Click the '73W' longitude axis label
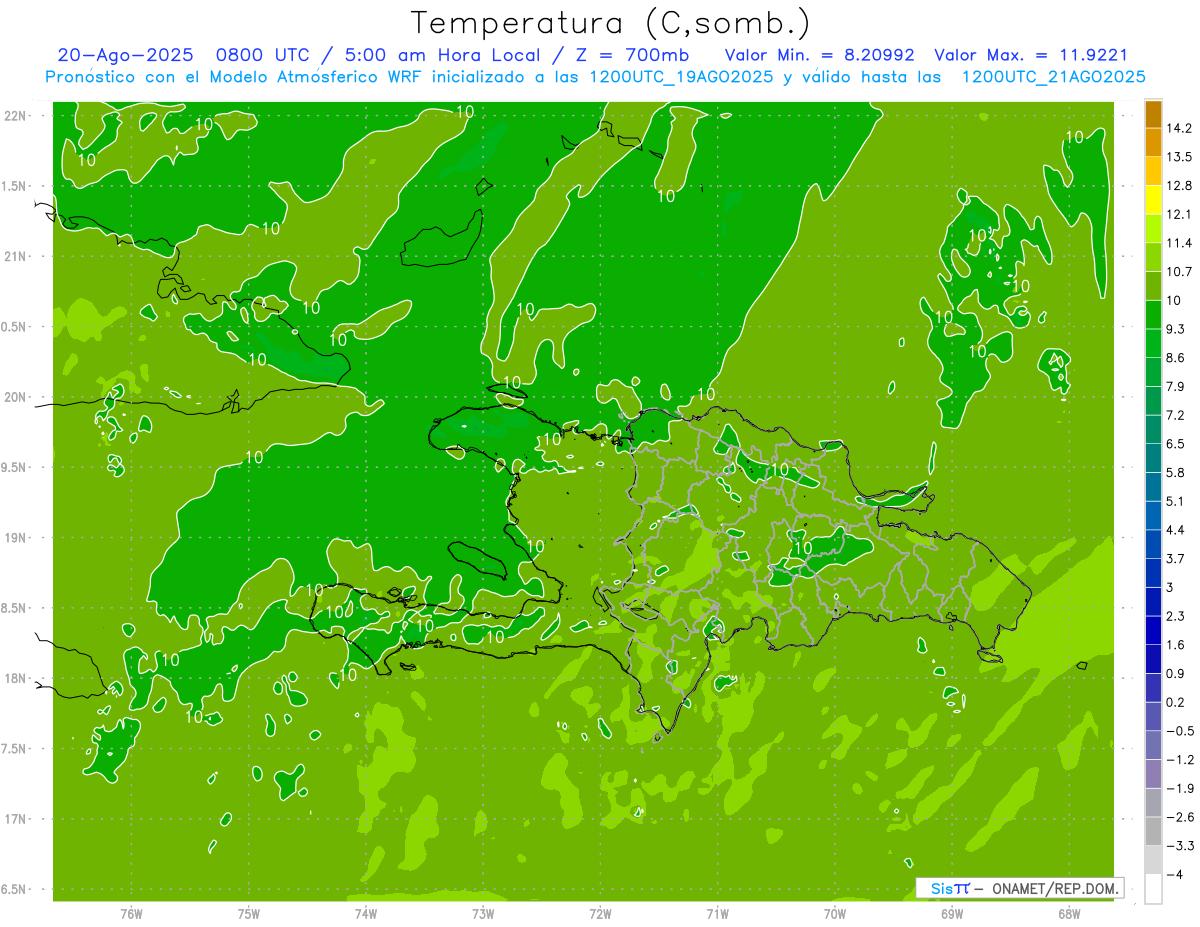1200x927 pixels. tap(483, 913)
